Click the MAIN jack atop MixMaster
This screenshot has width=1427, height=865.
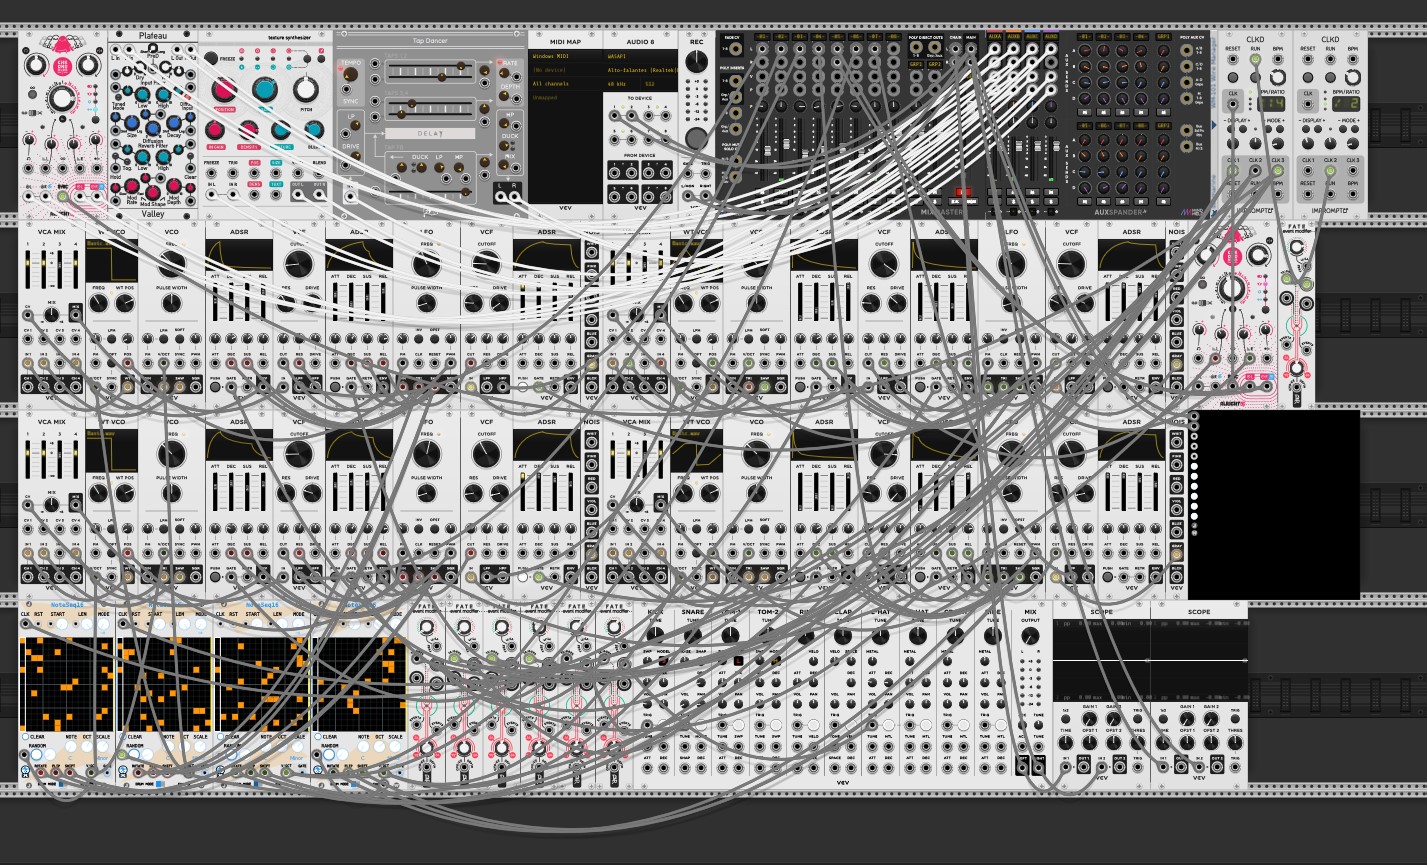[972, 49]
